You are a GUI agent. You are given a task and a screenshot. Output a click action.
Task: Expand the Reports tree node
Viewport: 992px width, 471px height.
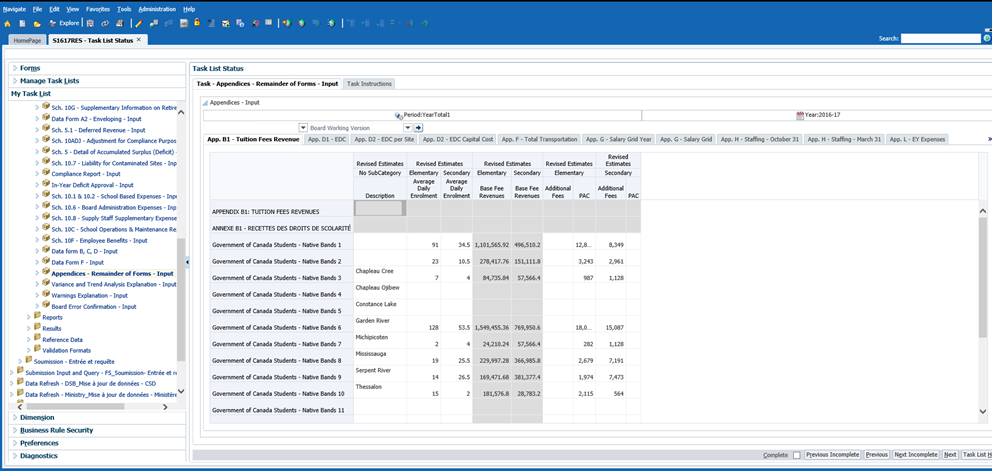(x=28, y=317)
